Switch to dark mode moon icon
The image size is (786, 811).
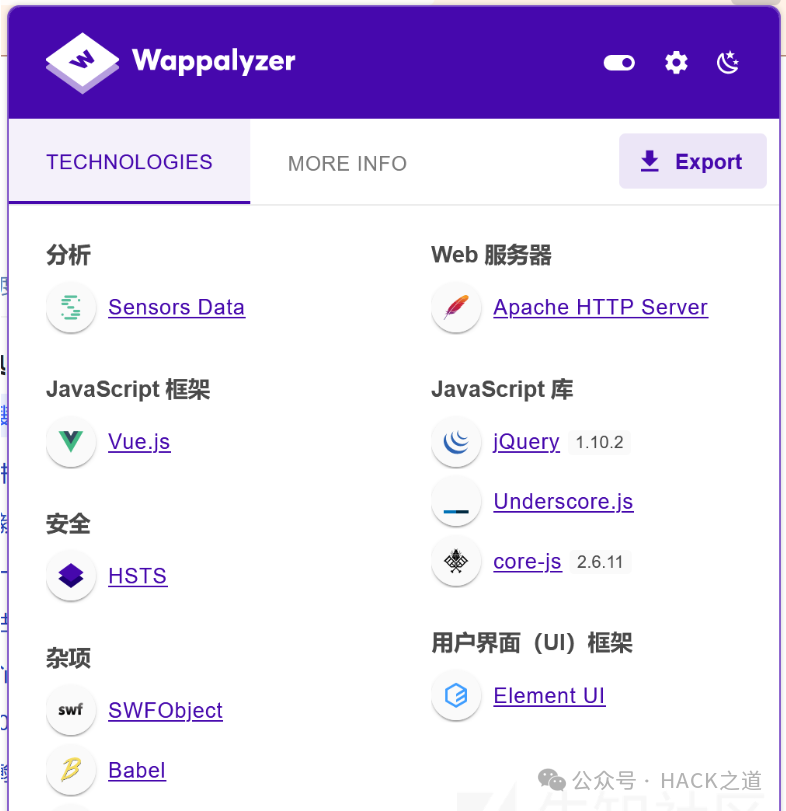click(728, 63)
